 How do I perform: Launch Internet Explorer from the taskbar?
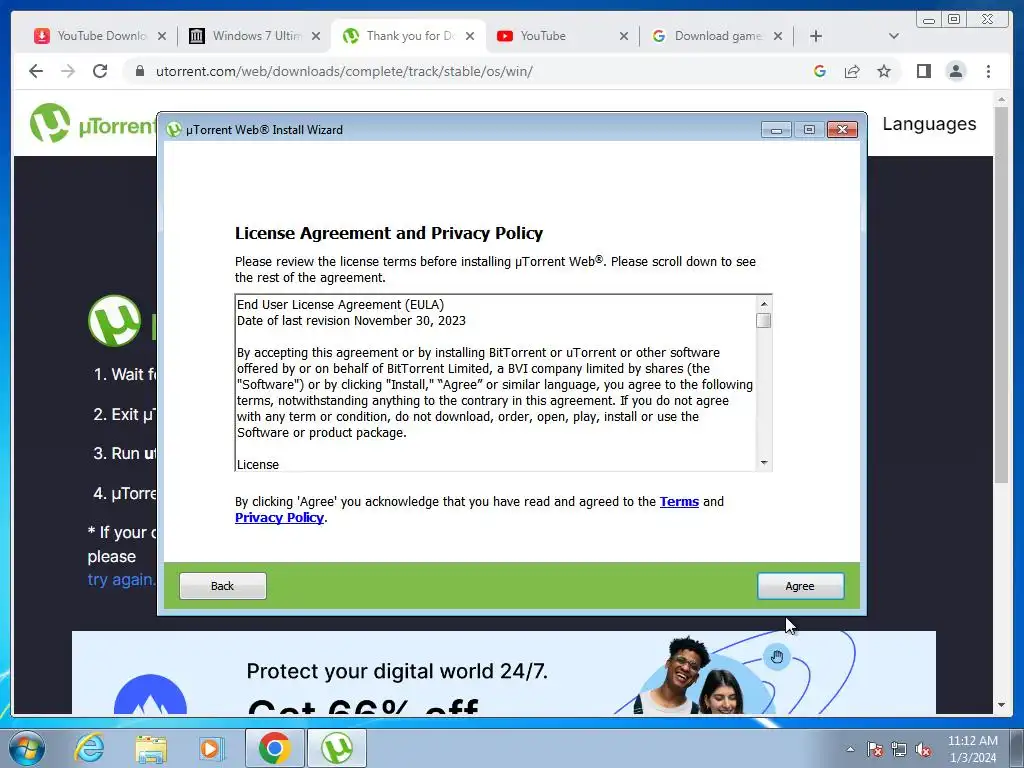[x=89, y=748]
